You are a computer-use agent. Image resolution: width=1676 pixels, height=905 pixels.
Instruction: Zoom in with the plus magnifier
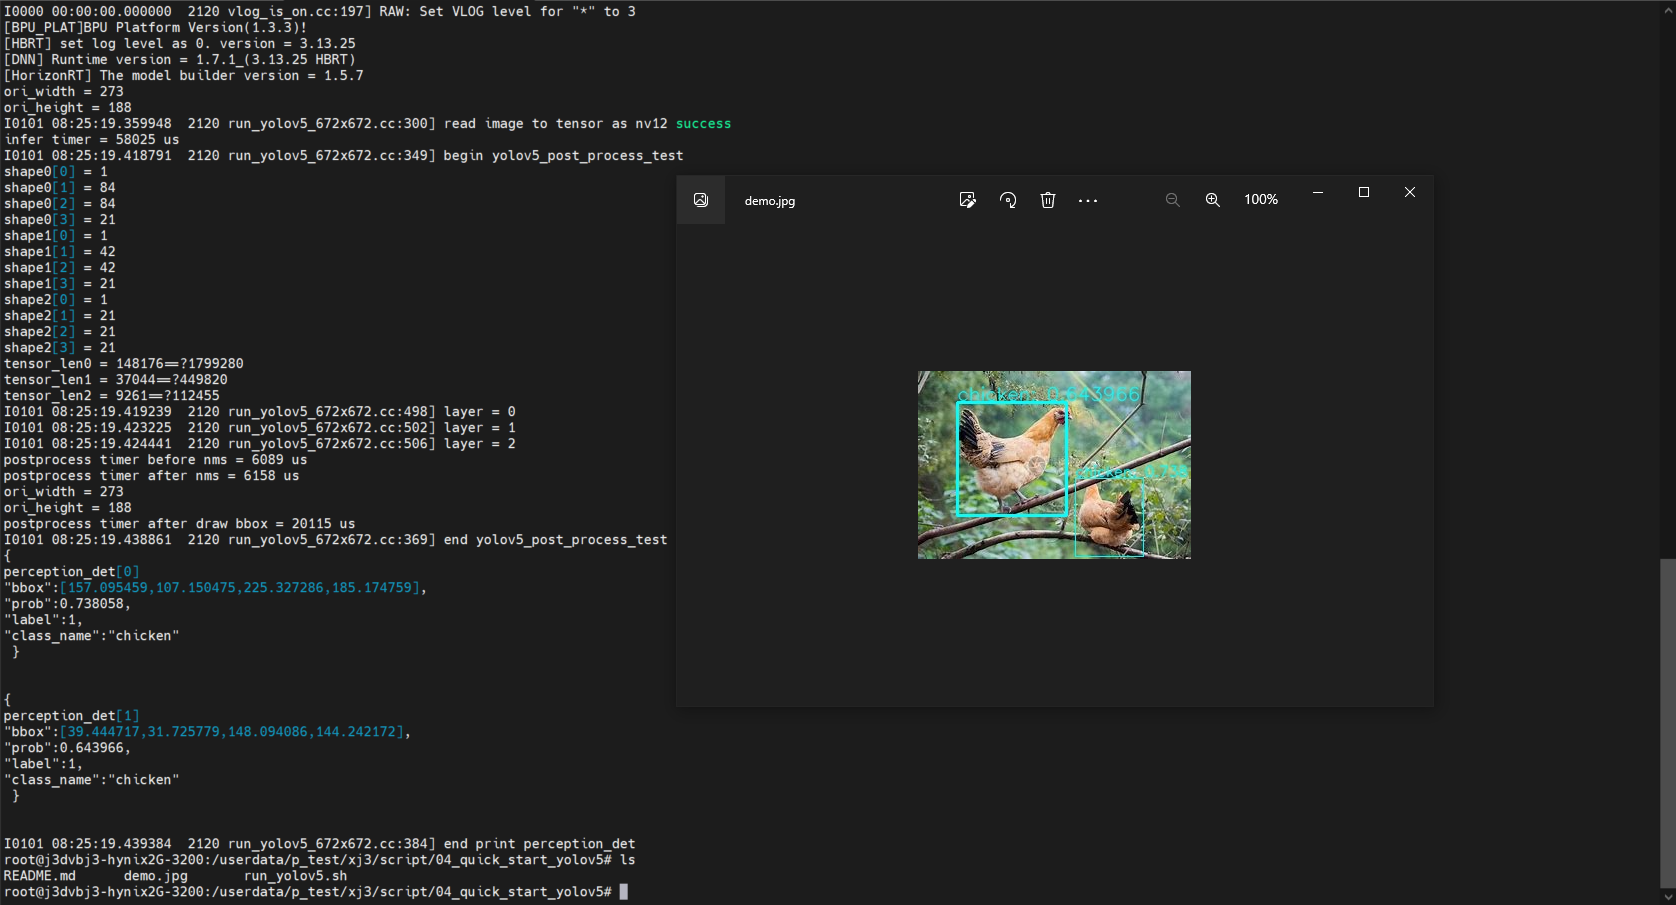pyautogui.click(x=1213, y=200)
